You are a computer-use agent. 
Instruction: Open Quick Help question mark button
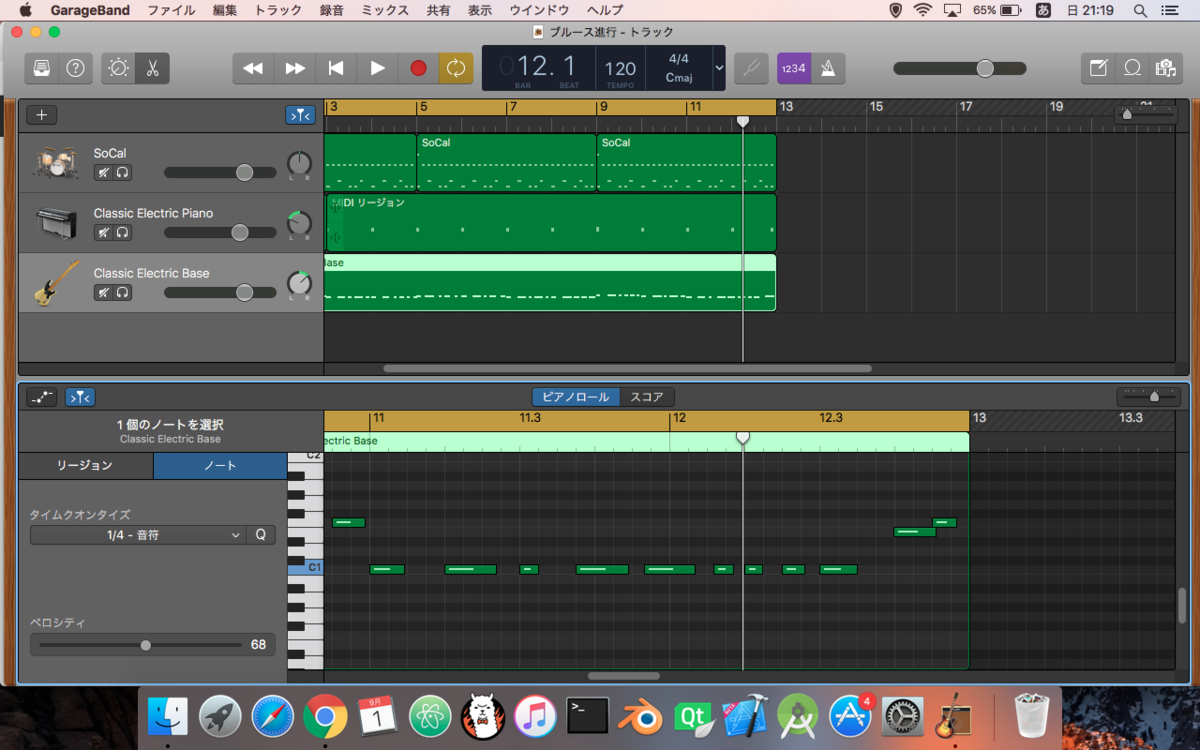click(75, 68)
